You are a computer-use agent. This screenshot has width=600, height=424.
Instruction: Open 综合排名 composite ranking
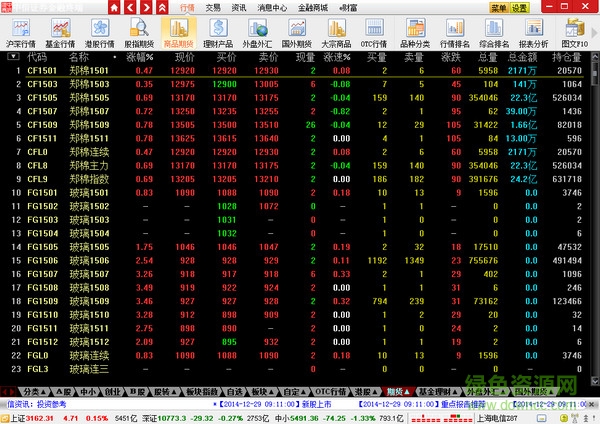(494, 33)
